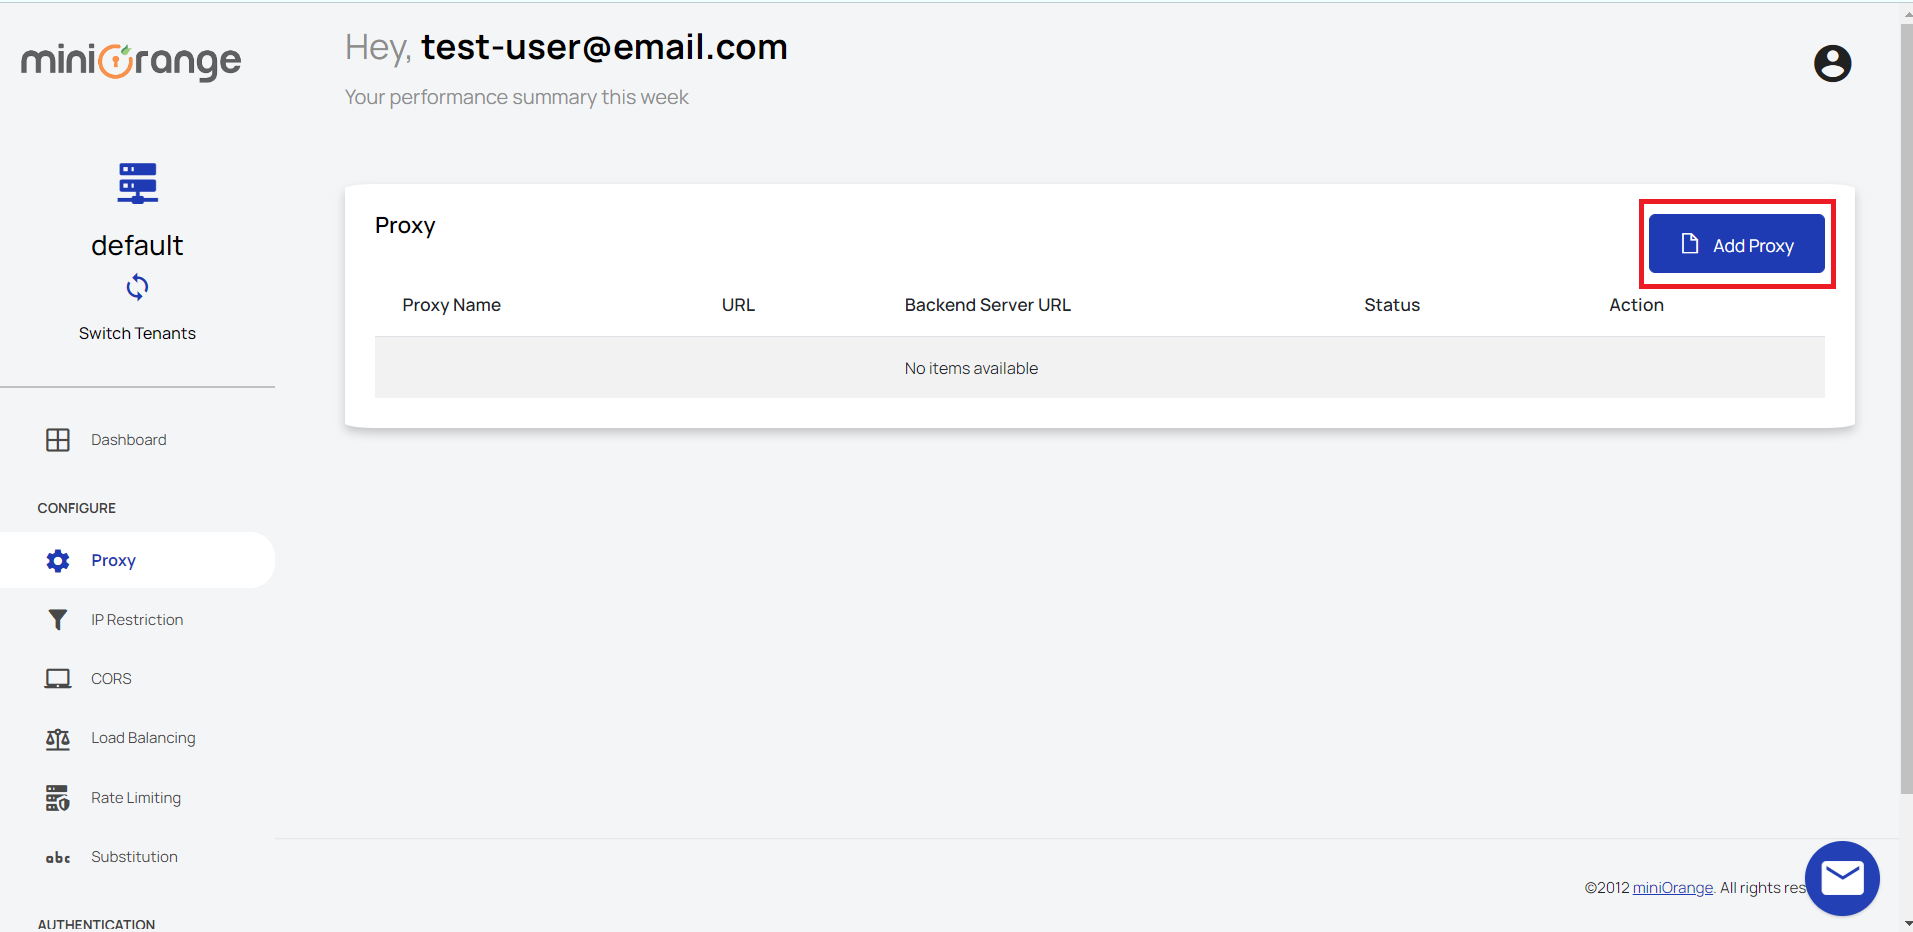Click the page vertical scrollbar
The image size is (1913, 932).
1906,408
